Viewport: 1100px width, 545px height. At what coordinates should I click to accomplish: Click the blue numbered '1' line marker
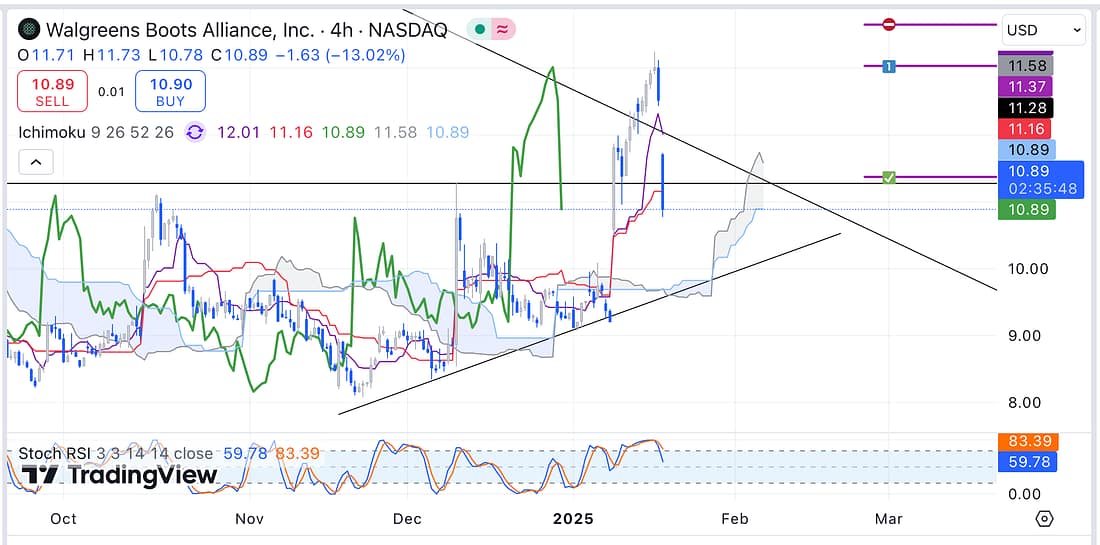[888, 66]
